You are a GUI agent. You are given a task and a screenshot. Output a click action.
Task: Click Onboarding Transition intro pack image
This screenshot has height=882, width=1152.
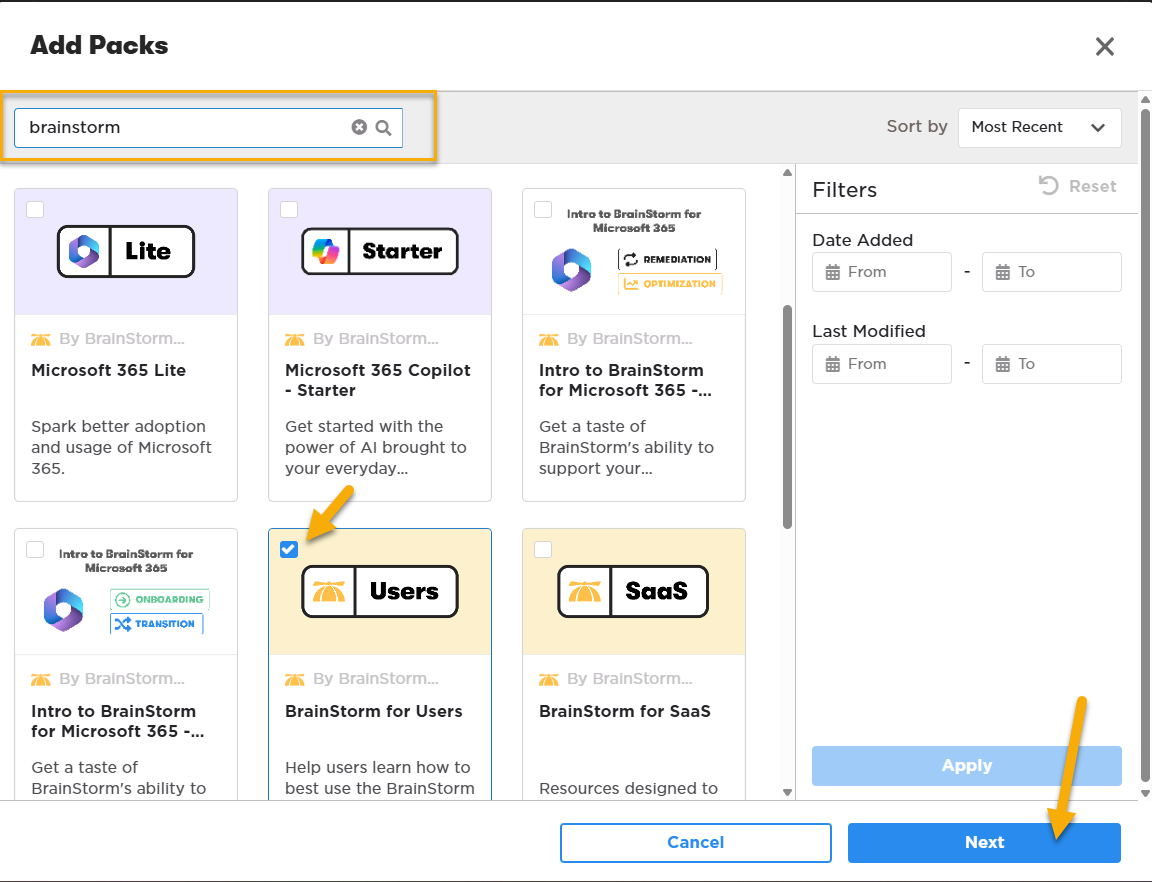pos(126,592)
